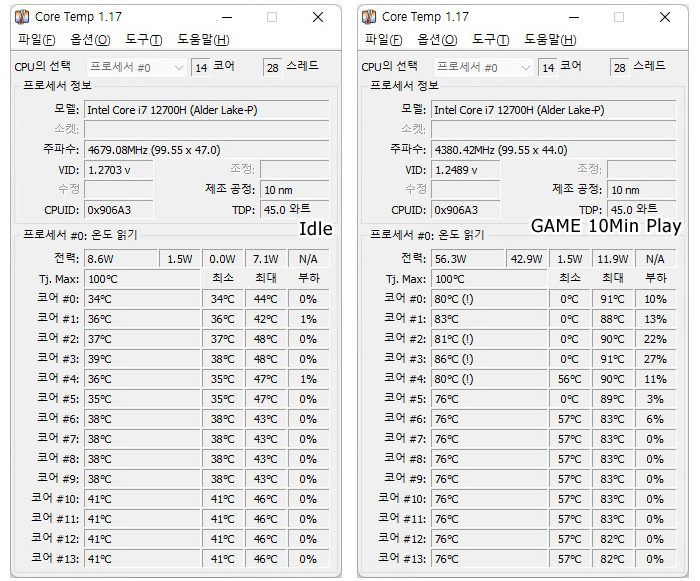Click the Core Temp icon in right window title bar
The height and width of the screenshot is (581, 700).
point(369,17)
